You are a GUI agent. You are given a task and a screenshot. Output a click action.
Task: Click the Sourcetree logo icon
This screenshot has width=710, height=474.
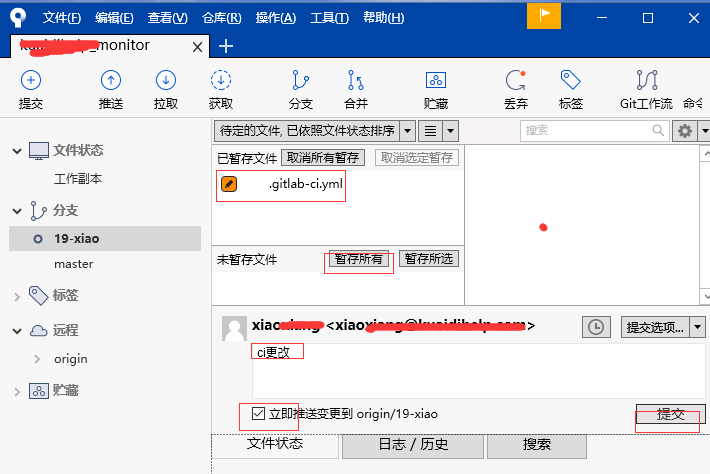click(18, 18)
